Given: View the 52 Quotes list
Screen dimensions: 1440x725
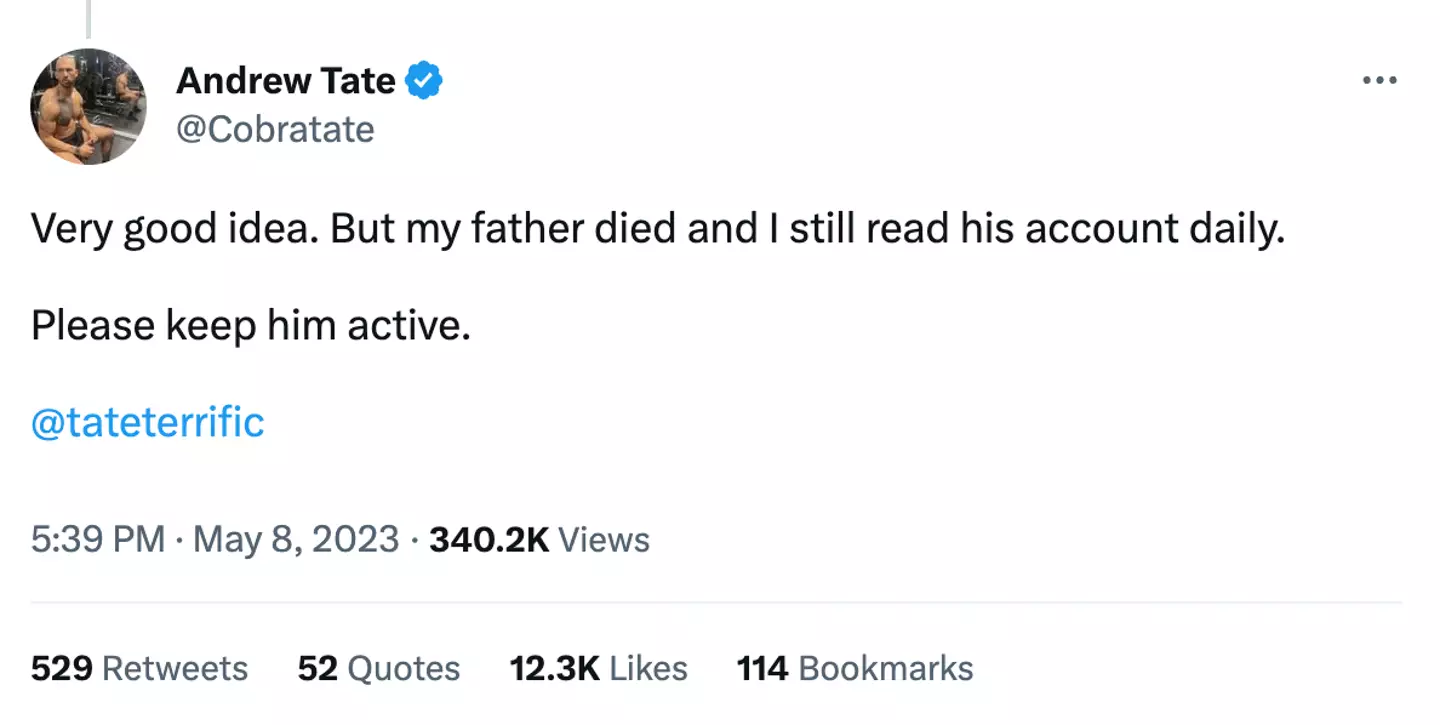Looking at the screenshot, I should point(379,668).
